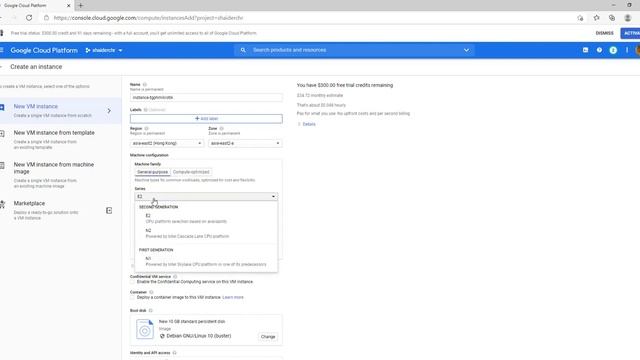The width and height of the screenshot is (640, 360).
Task: Open the browser collections icon
Action: click(612, 18)
